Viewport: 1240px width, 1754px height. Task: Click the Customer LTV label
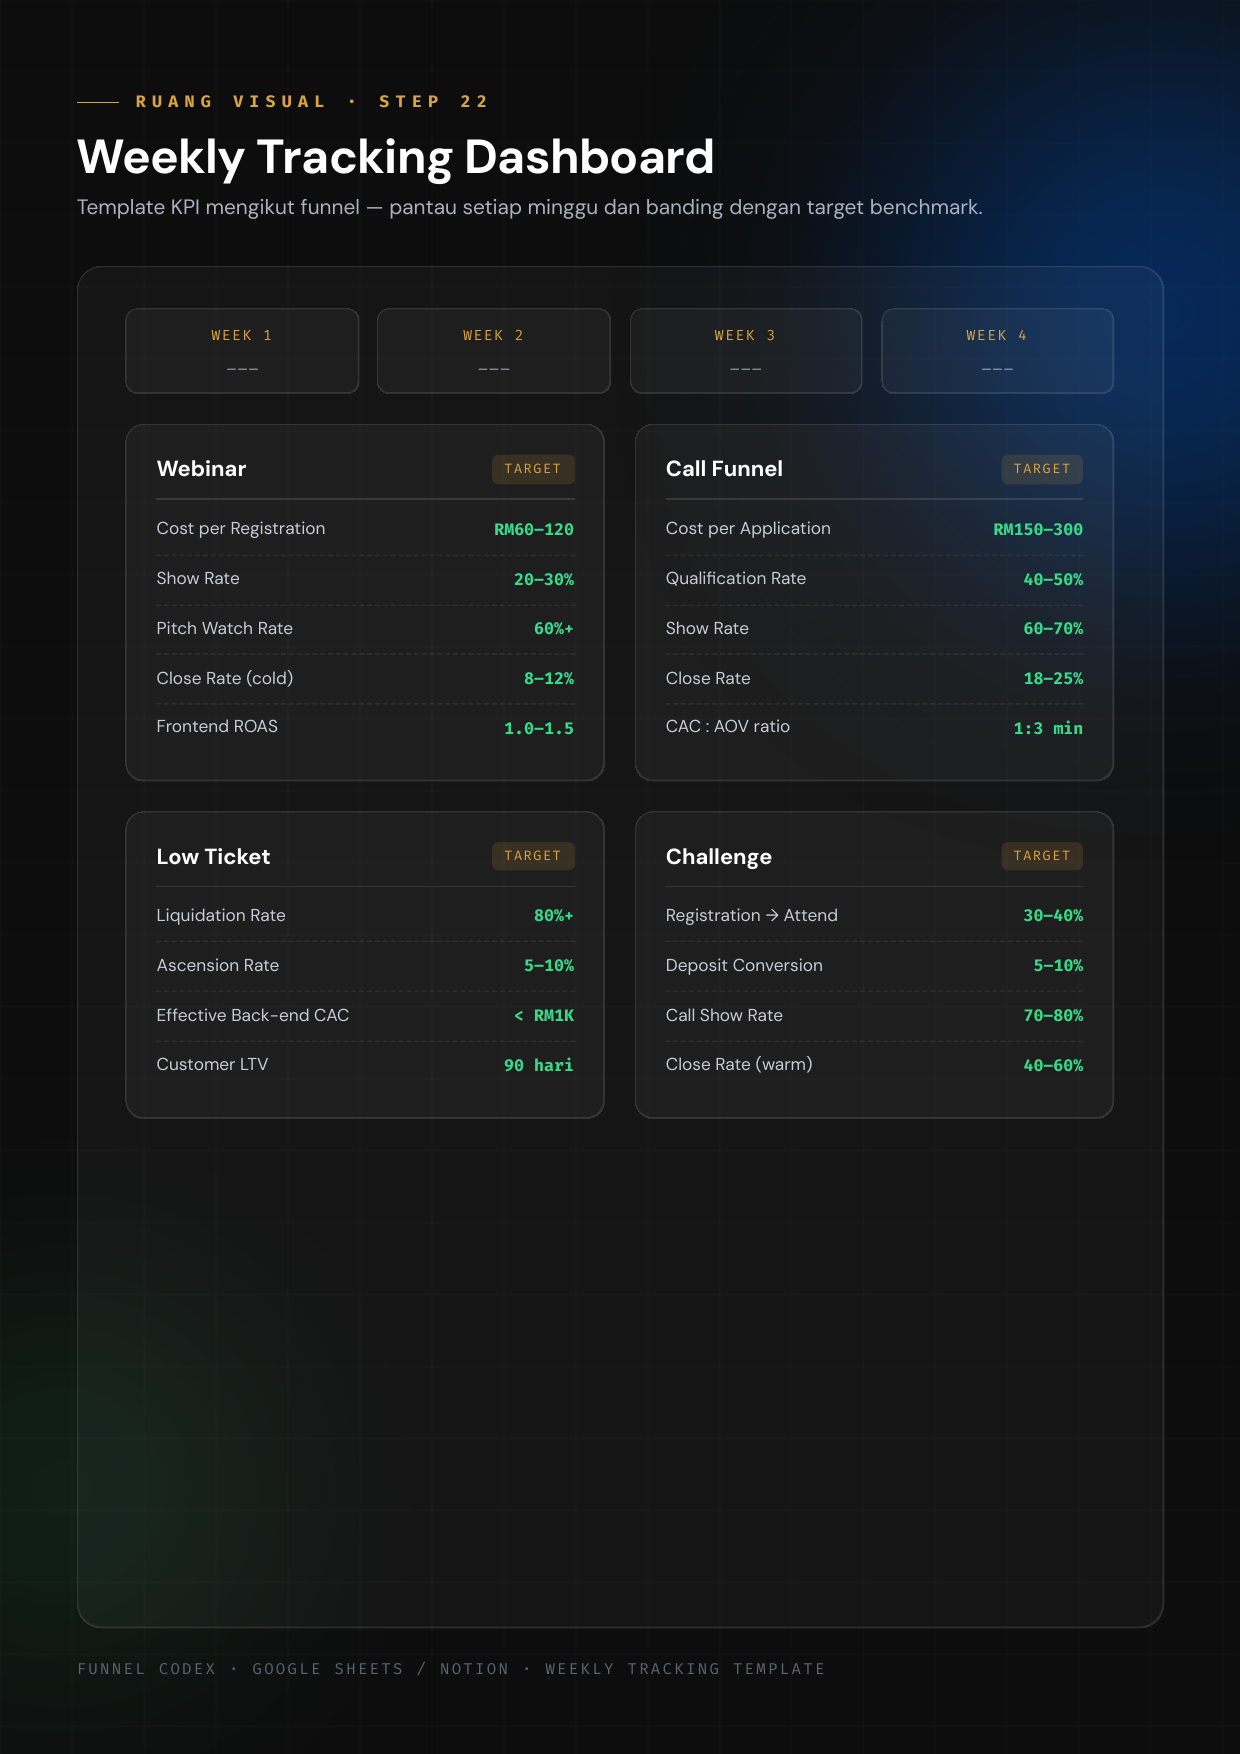(x=212, y=1064)
